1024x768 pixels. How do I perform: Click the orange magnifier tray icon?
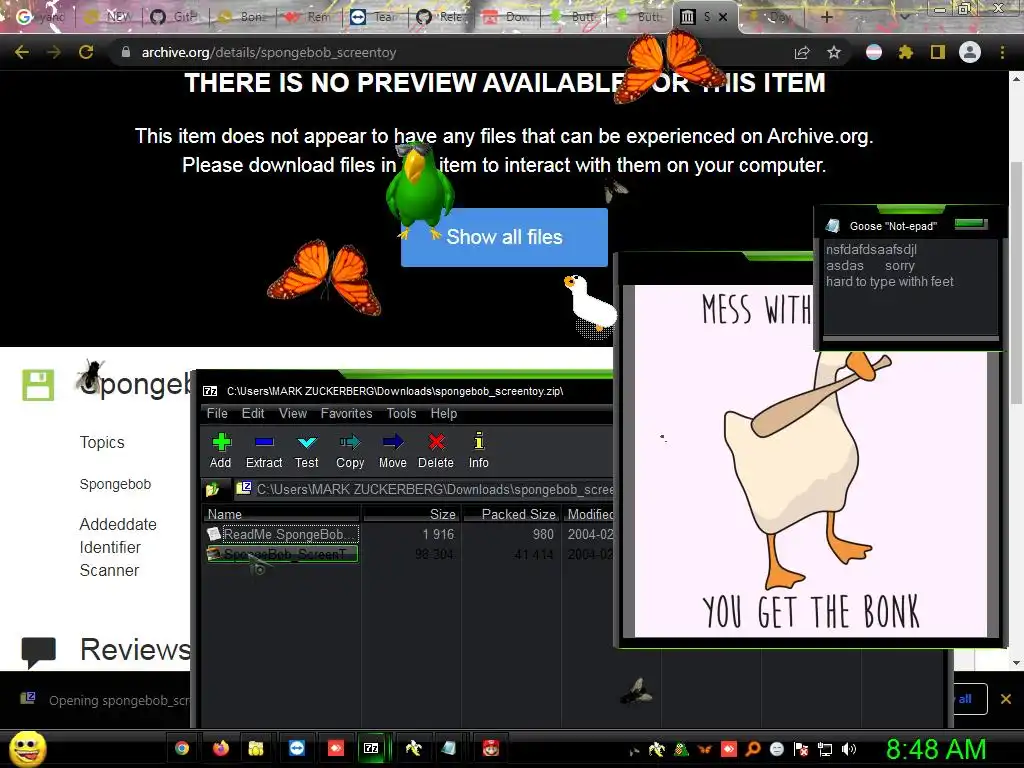pos(753,749)
